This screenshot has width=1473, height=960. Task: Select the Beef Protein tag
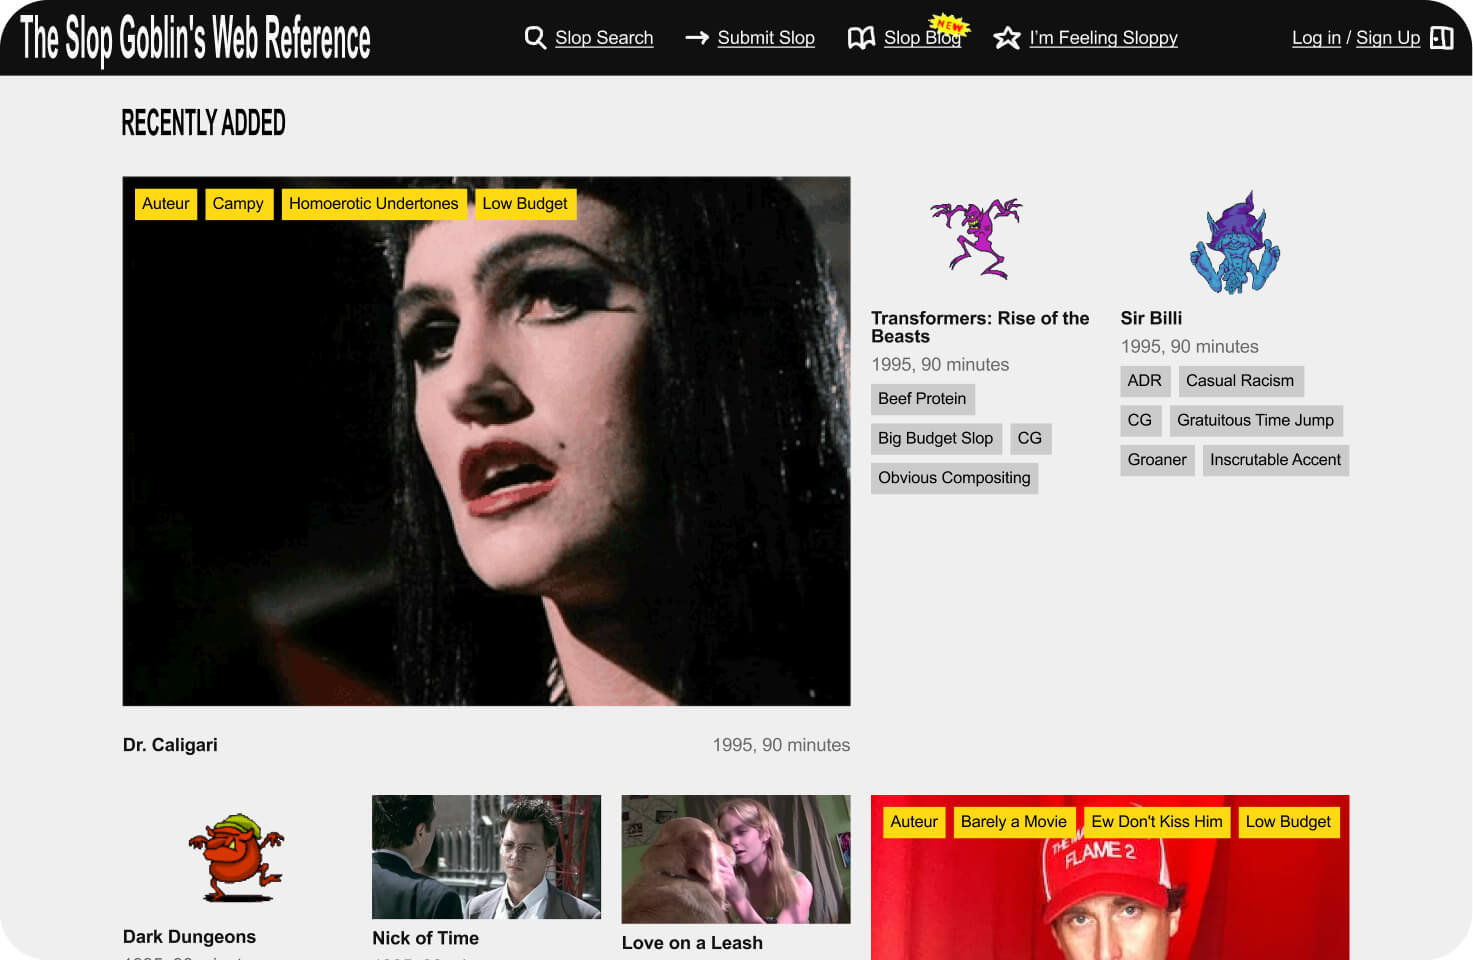pyautogui.click(x=921, y=399)
